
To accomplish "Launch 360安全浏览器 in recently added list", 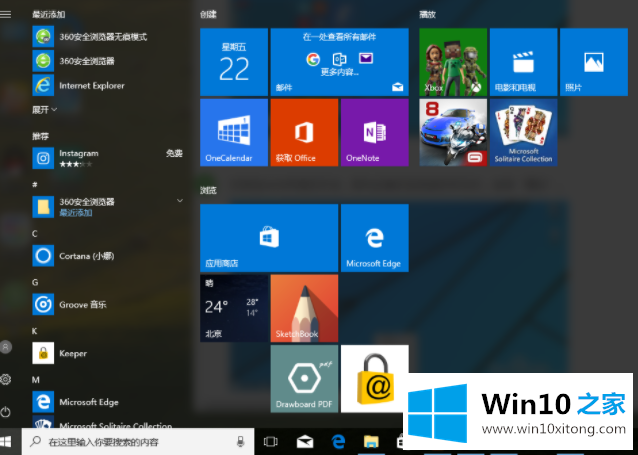I will coord(108,61).
